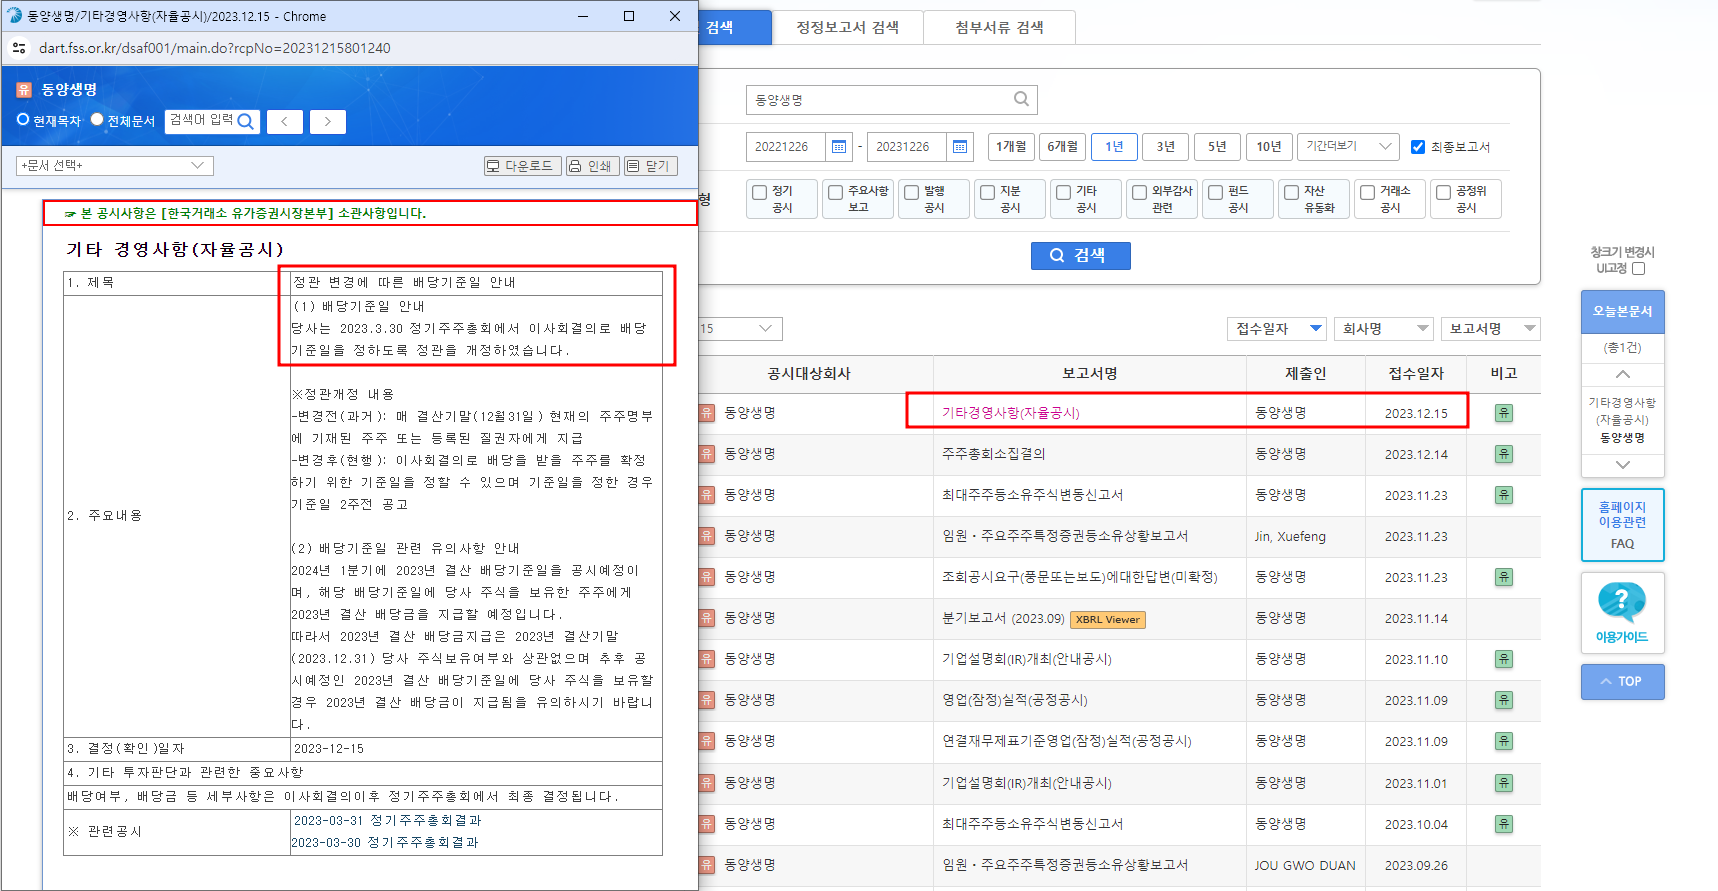Switch to the 정정보고서 검색 tab
This screenshot has width=1718, height=891.
point(847,27)
